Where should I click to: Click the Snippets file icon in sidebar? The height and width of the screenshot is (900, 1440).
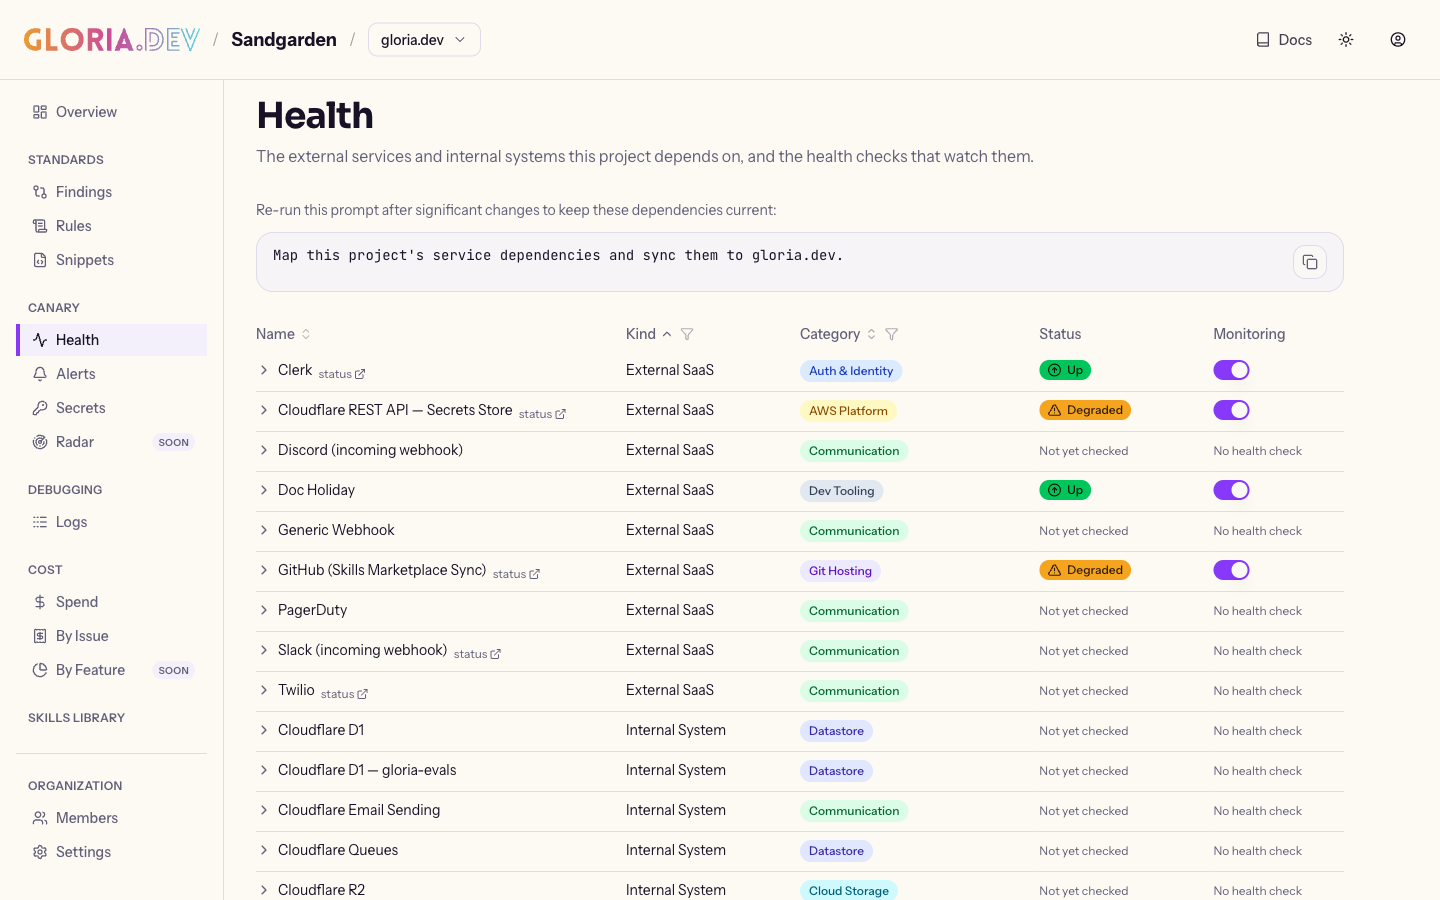point(40,260)
